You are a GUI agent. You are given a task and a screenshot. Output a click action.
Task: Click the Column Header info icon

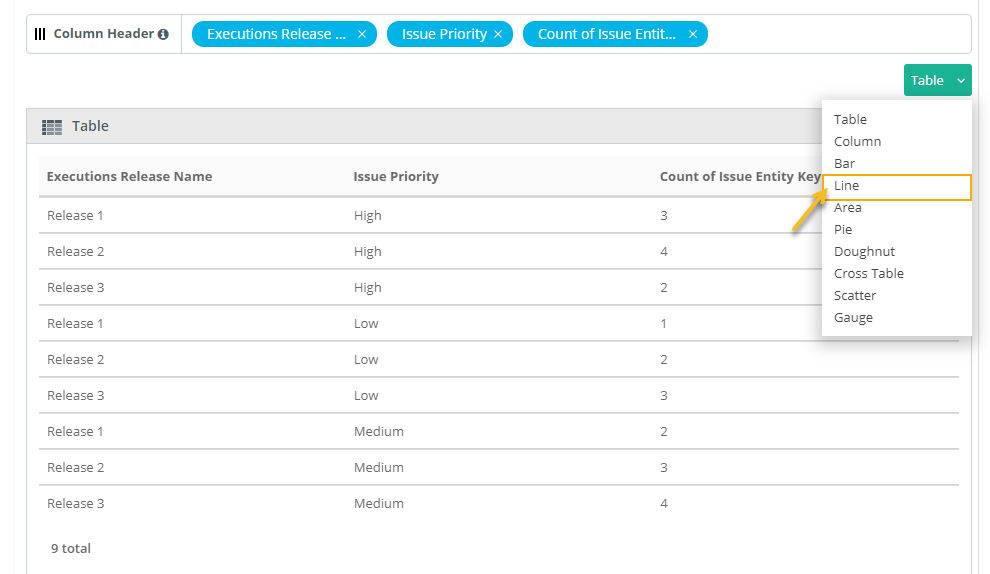163,34
